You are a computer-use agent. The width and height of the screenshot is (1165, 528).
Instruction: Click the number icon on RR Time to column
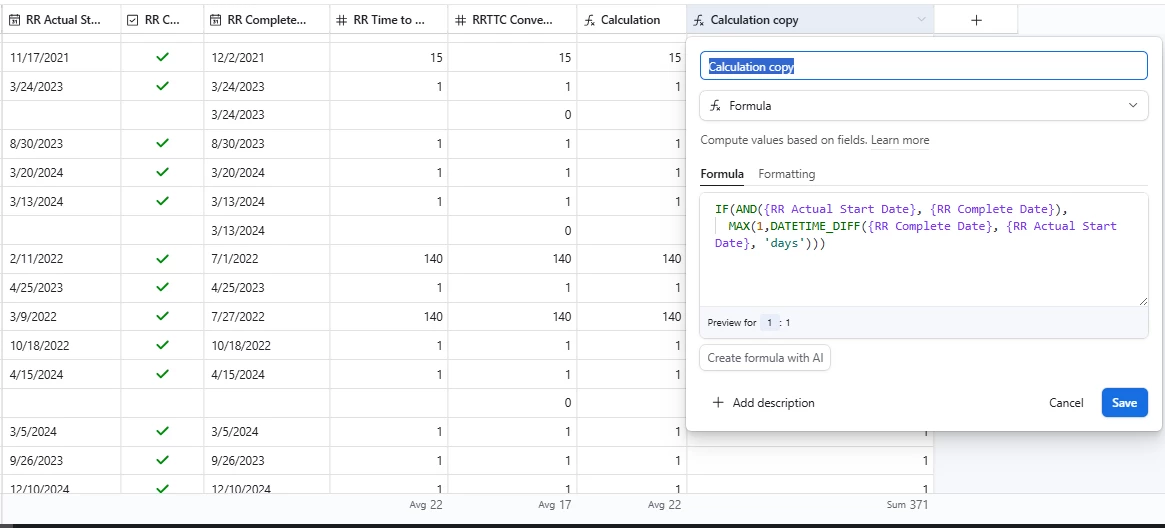pos(341,20)
